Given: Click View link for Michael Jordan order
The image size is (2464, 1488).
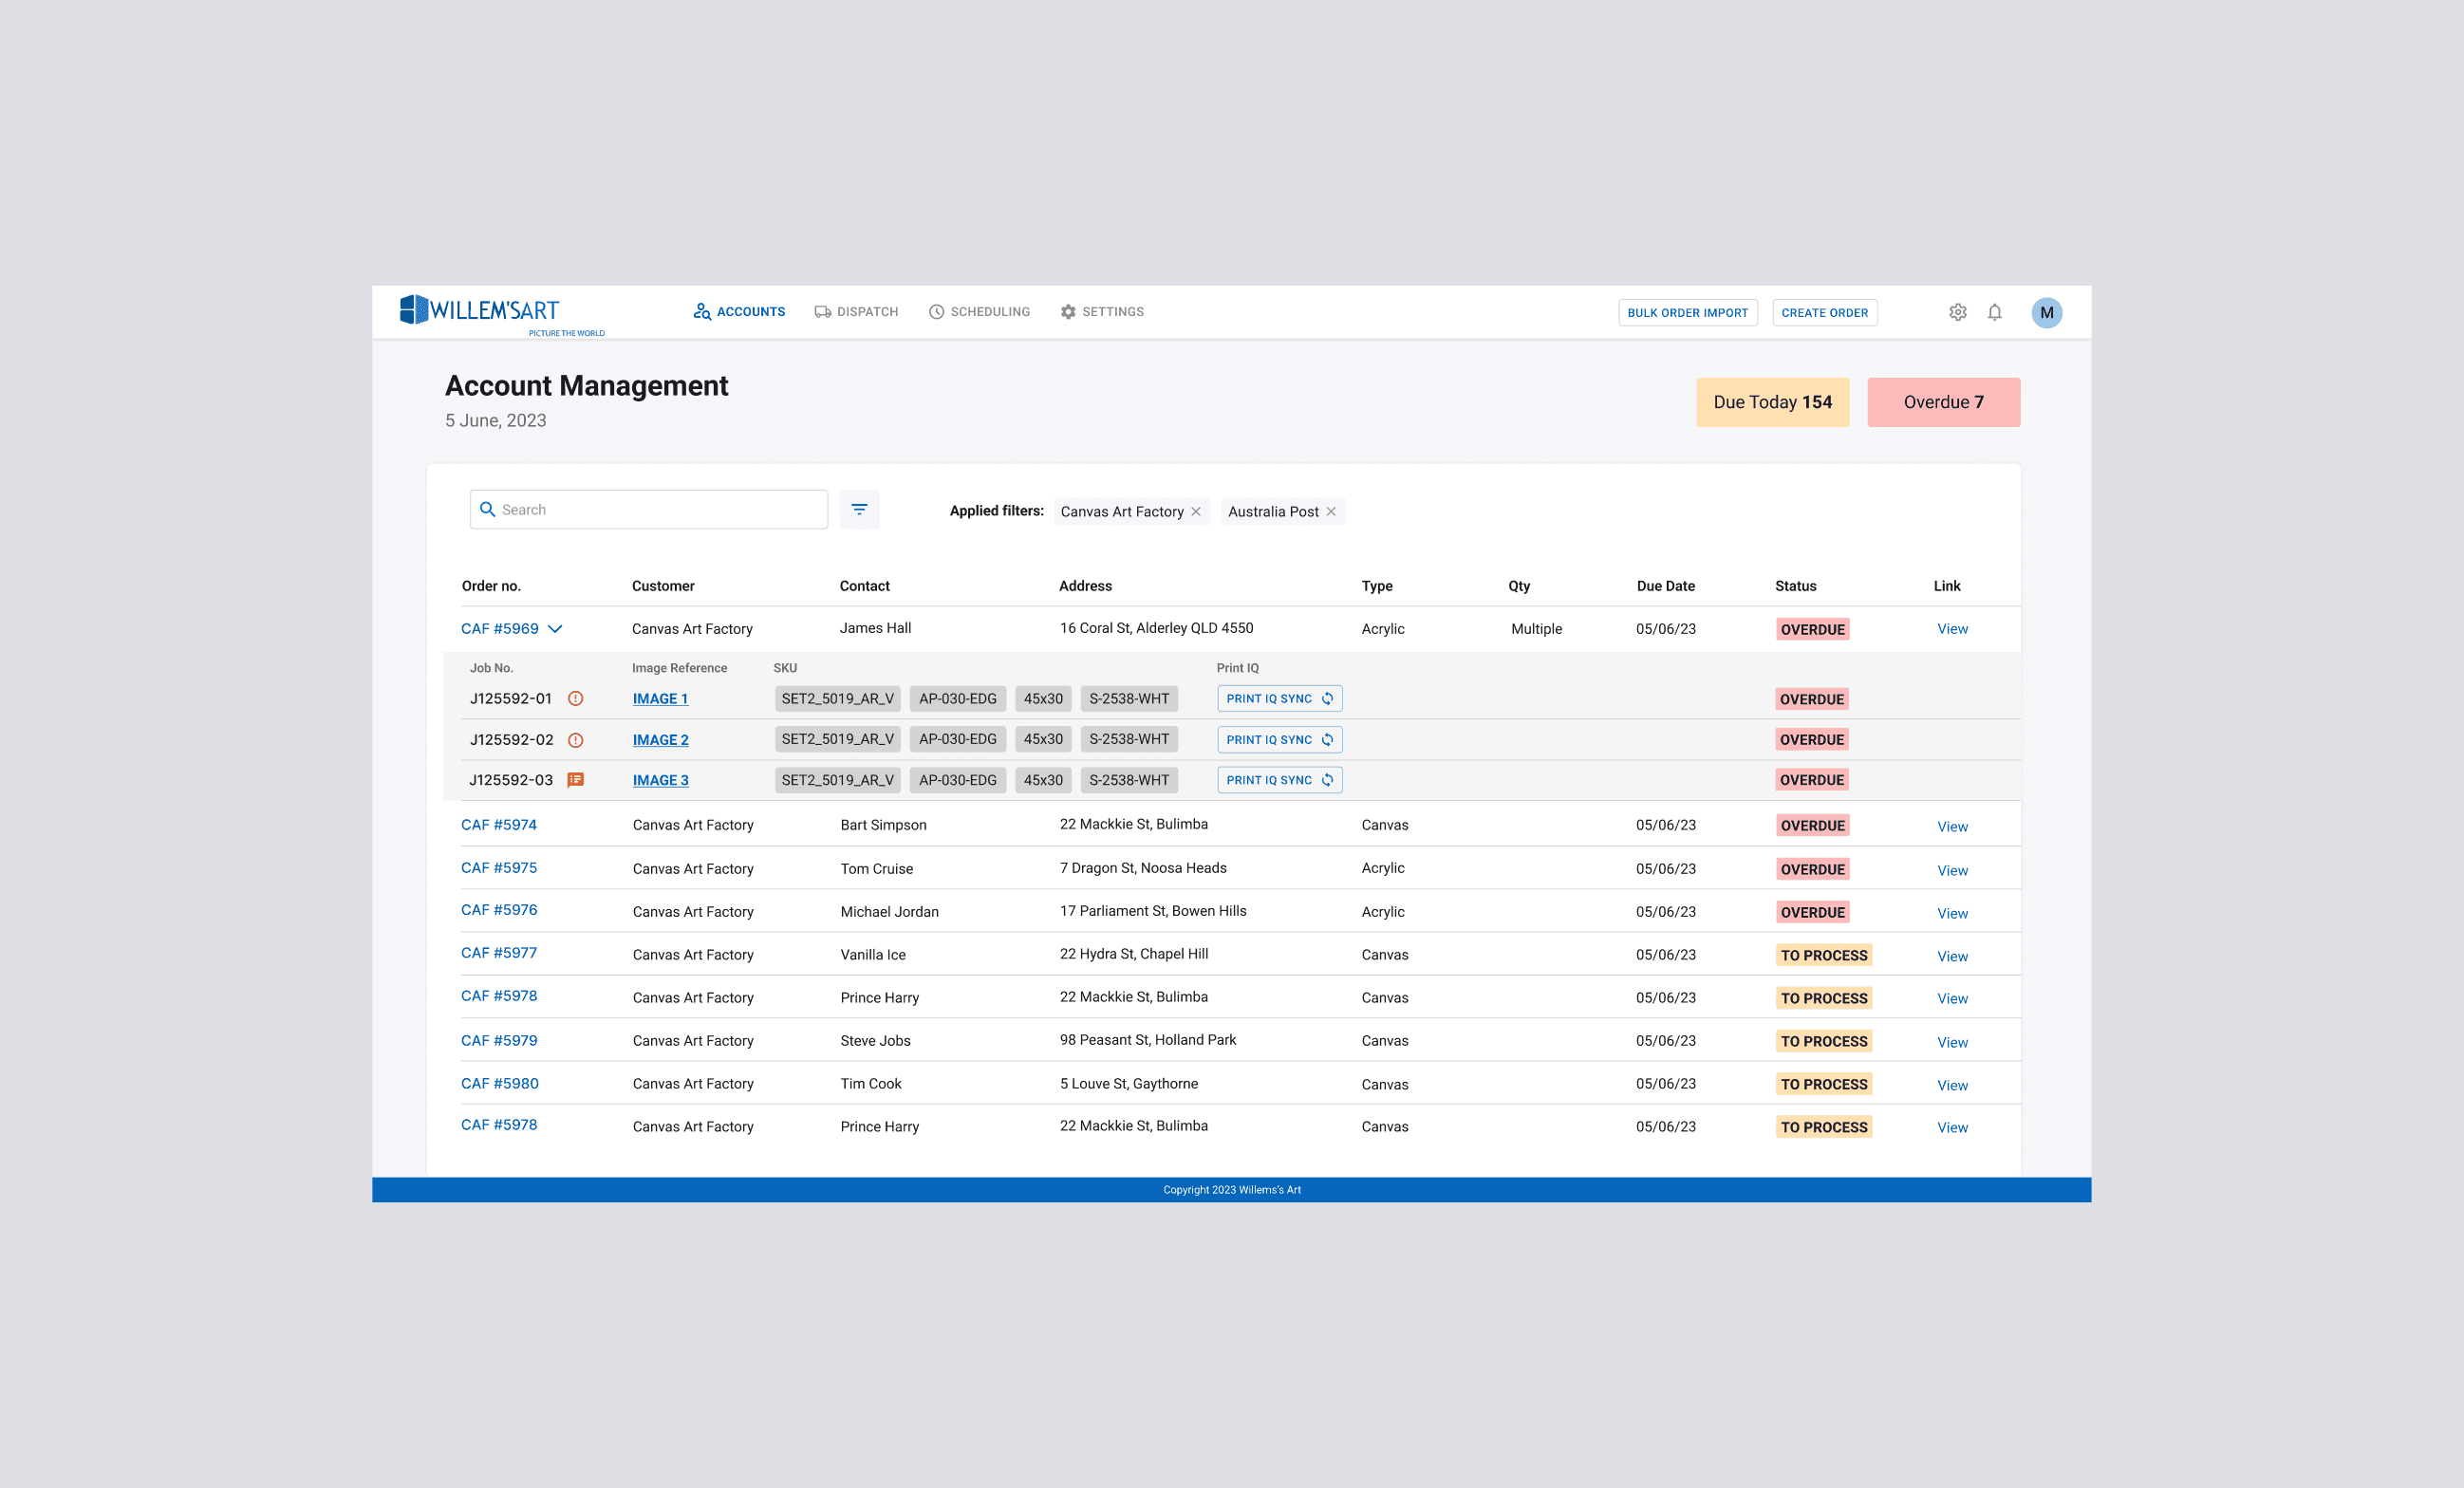Looking at the screenshot, I should pos(1952,914).
